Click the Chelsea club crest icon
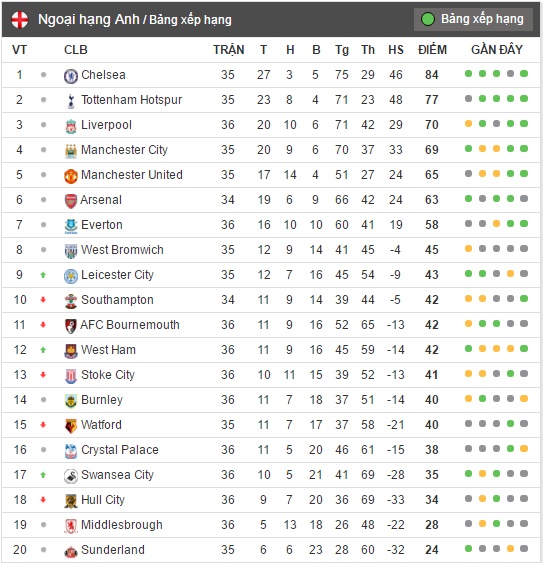This screenshot has height=563, width=544. (71, 76)
